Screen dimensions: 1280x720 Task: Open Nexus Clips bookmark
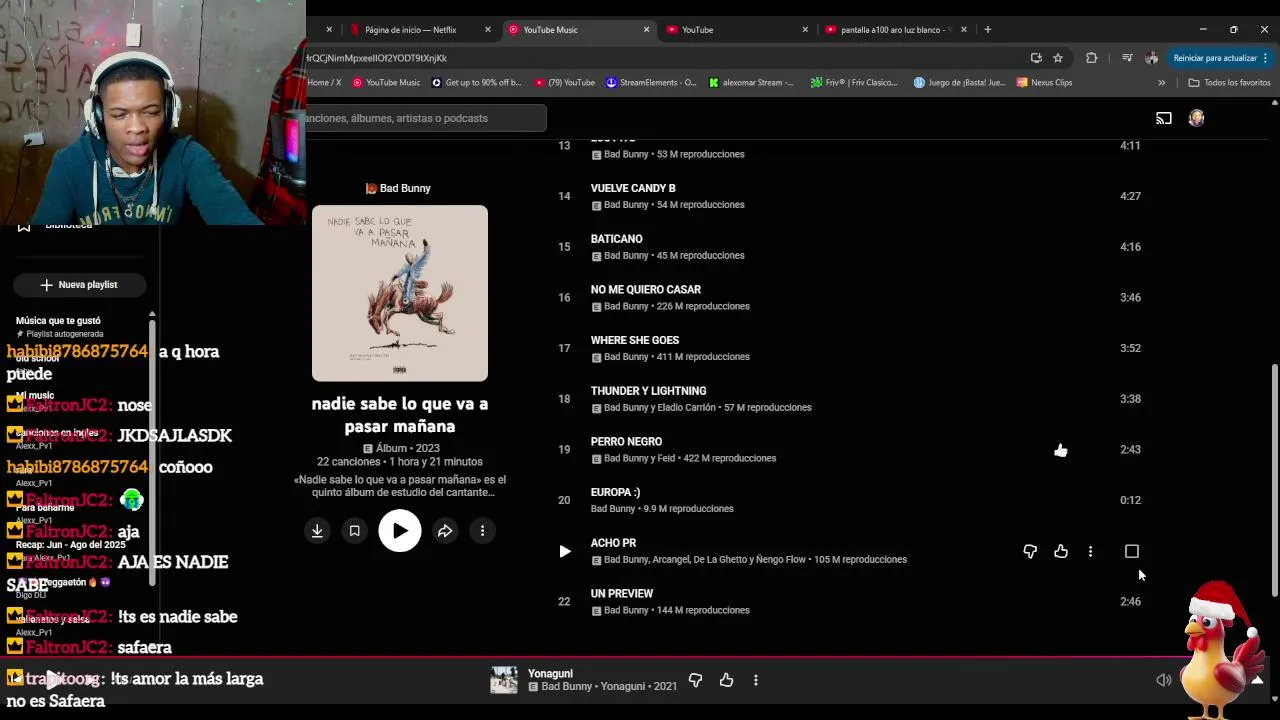(1044, 83)
